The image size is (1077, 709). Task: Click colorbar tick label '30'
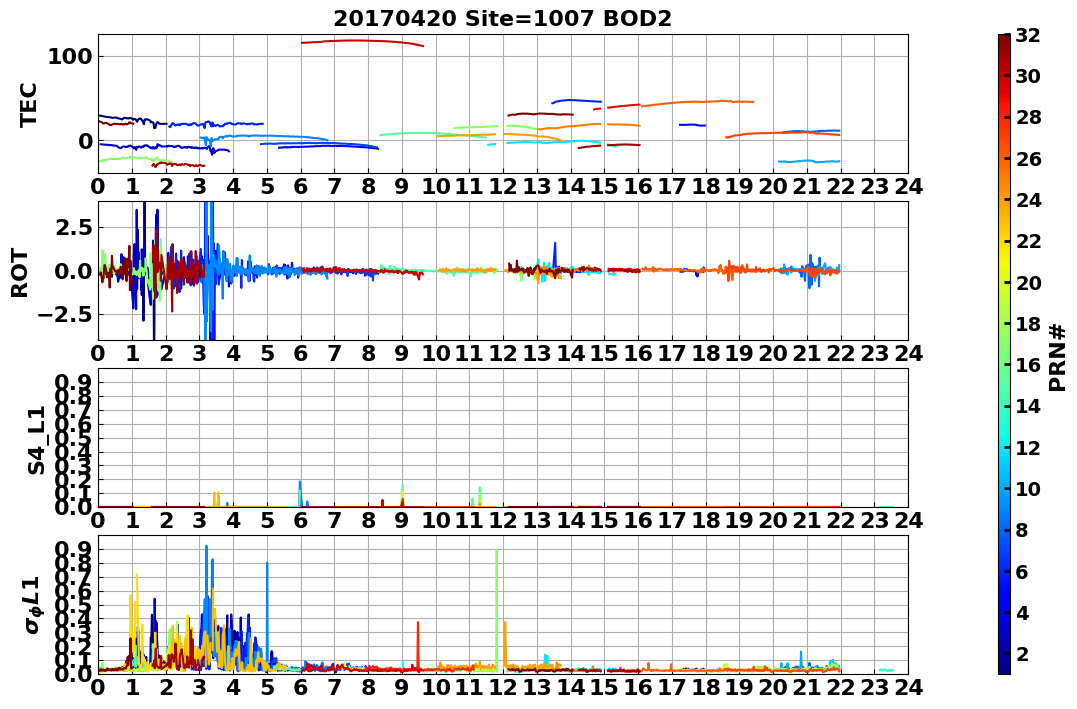[1028, 76]
